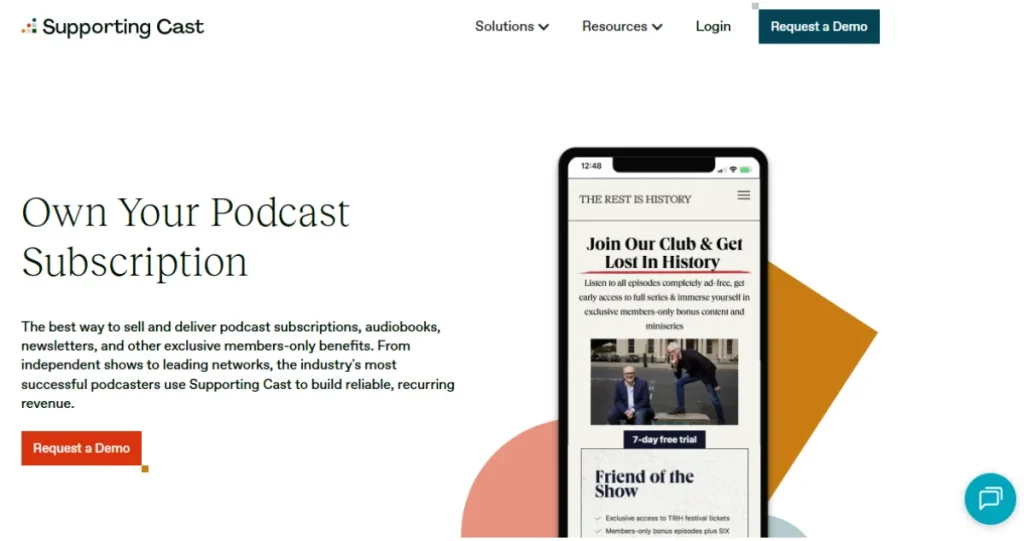Click the podcast hosts photo in phone
This screenshot has height=541, width=1024.
(x=664, y=382)
